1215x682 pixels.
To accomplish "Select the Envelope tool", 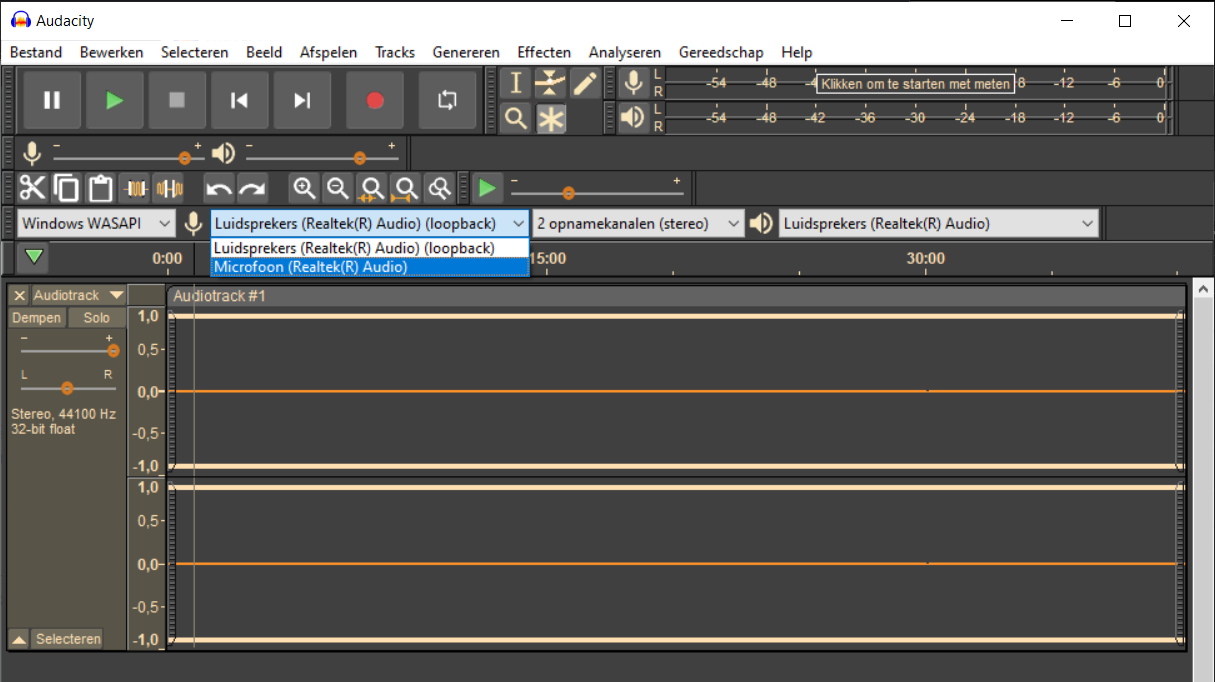I will pos(550,84).
